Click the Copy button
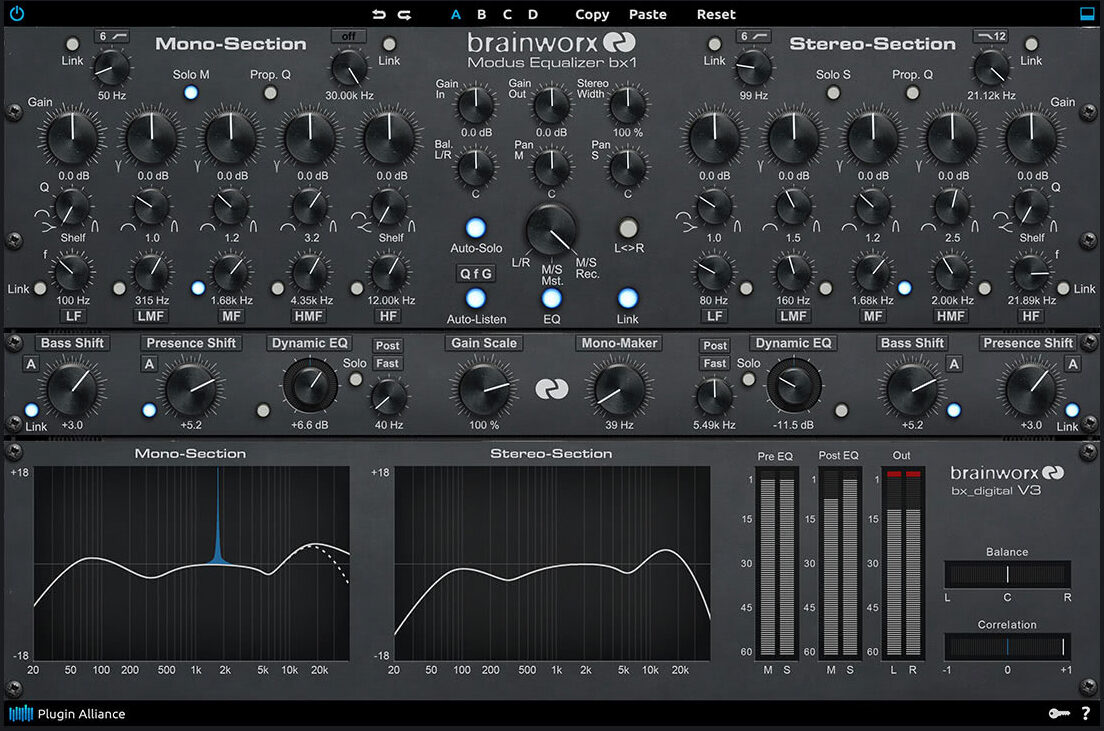This screenshot has width=1104, height=731. 592,14
